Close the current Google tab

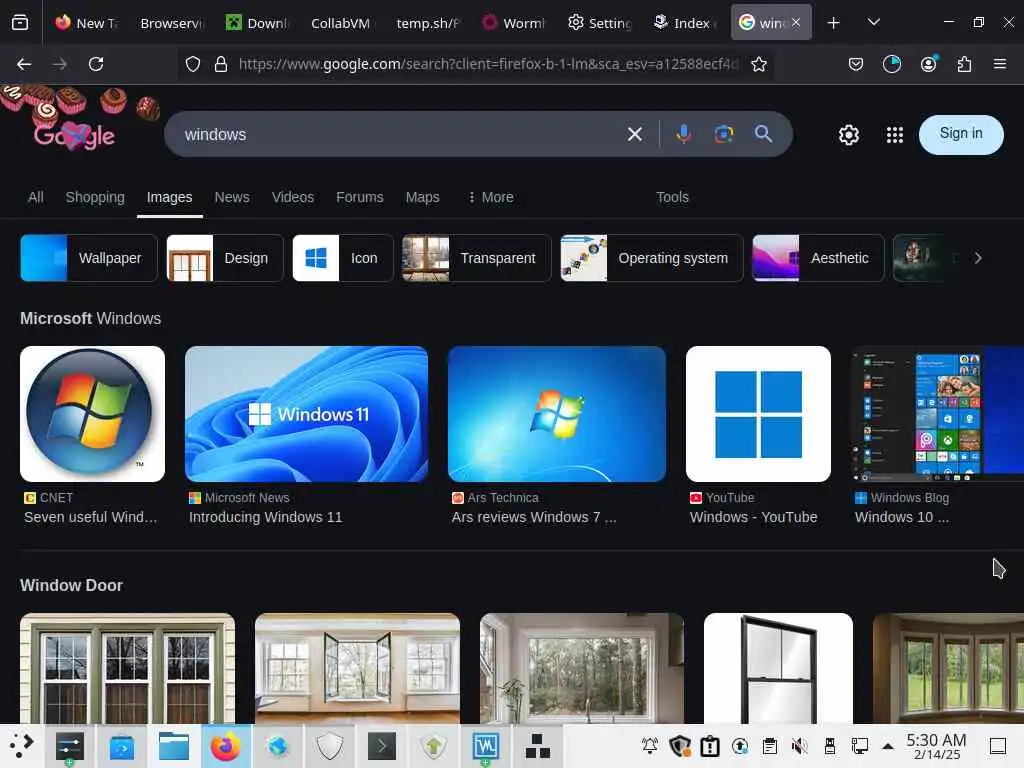(x=795, y=22)
